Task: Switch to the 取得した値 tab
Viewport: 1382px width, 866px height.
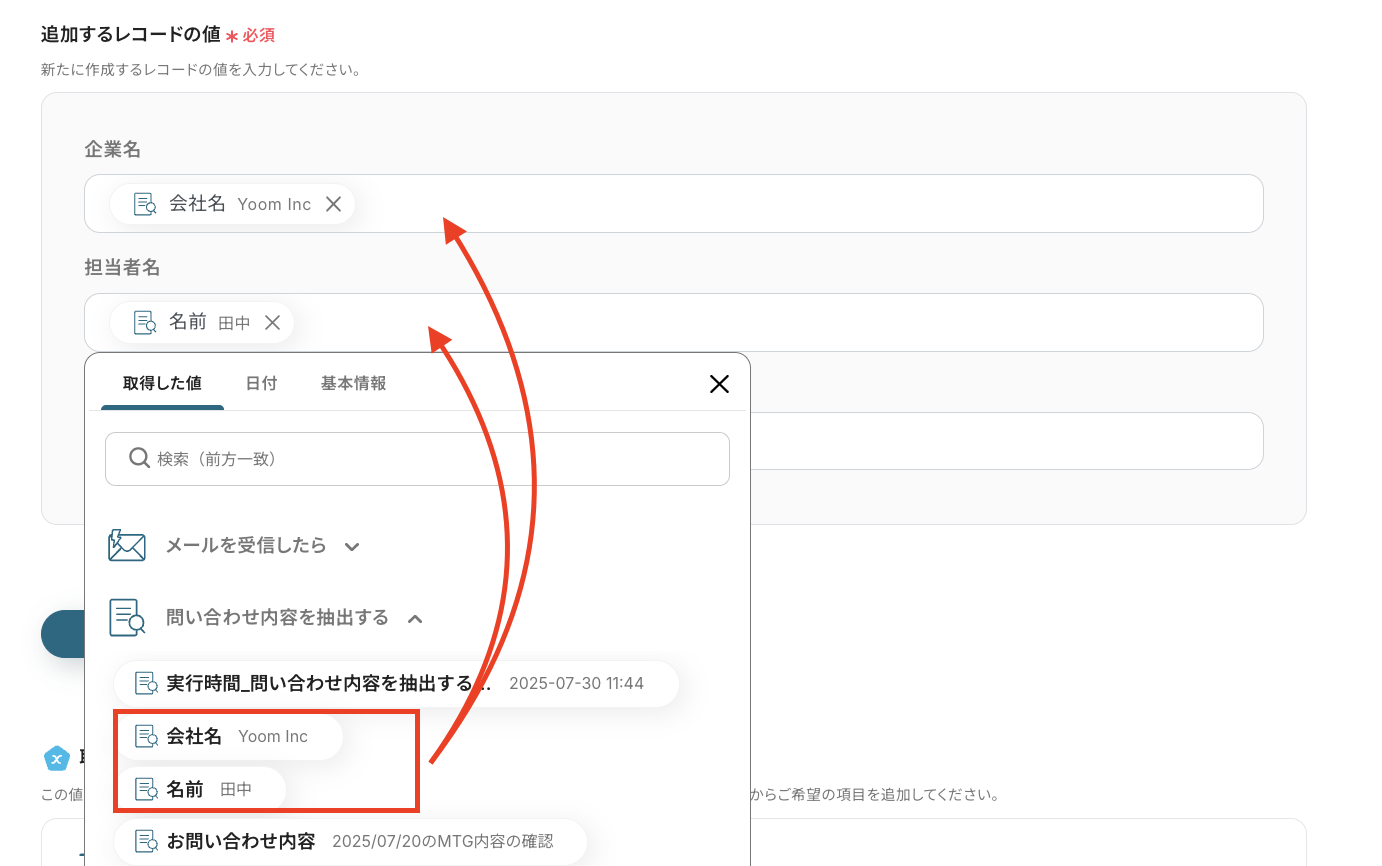Action: point(162,383)
